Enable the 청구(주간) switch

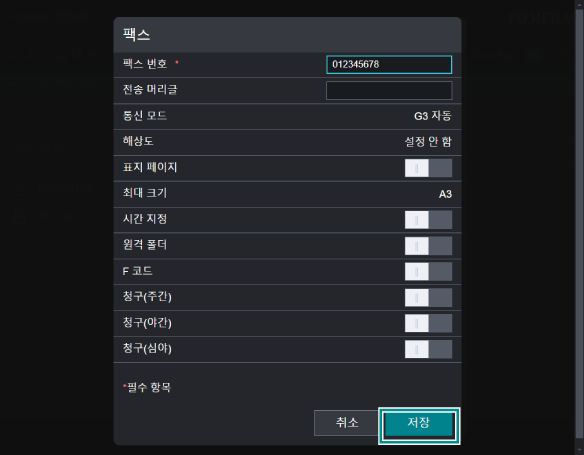pyautogui.click(x=428, y=298)
